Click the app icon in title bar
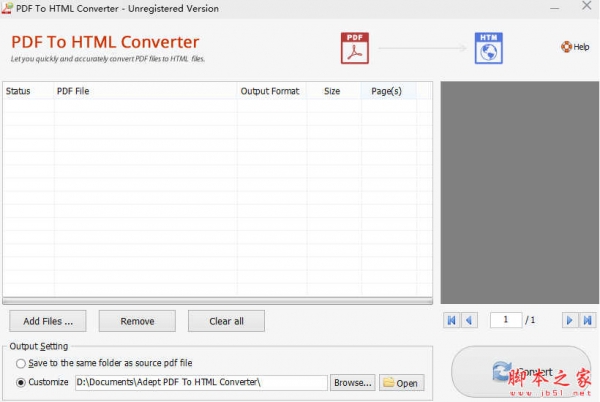This screenshot has height=402, width=600. 7,8
